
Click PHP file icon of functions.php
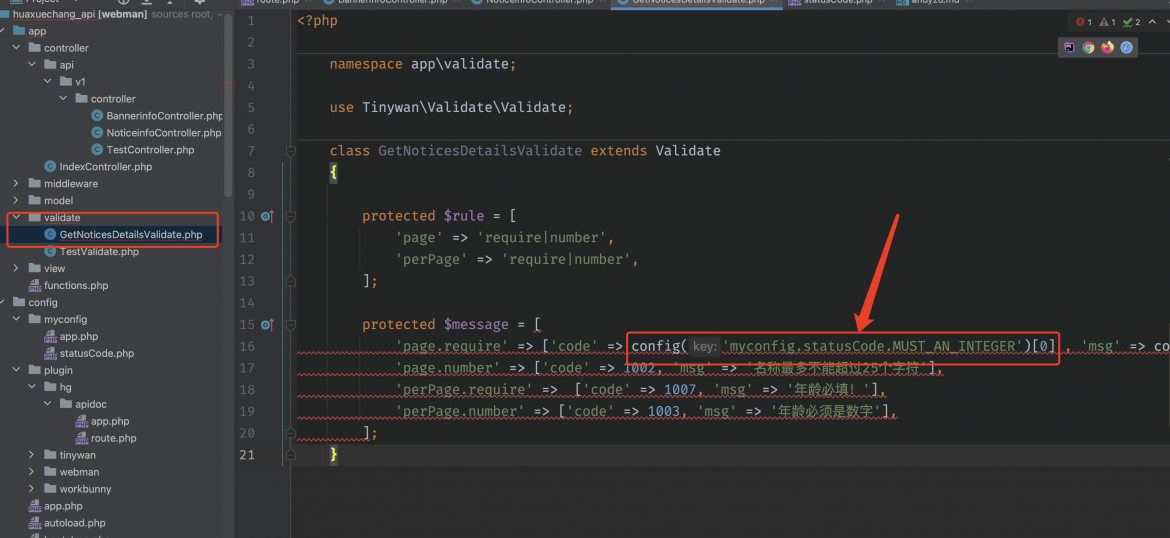(x=34, y=286)
